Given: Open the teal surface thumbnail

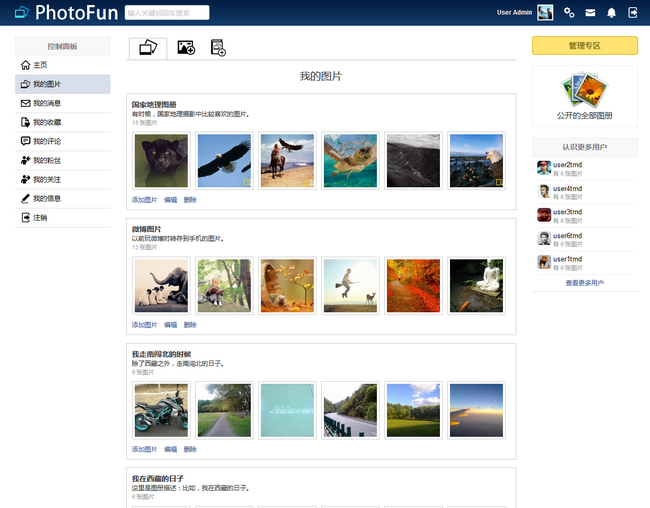Looking at the screenshot, I should (x=287, y=410).
